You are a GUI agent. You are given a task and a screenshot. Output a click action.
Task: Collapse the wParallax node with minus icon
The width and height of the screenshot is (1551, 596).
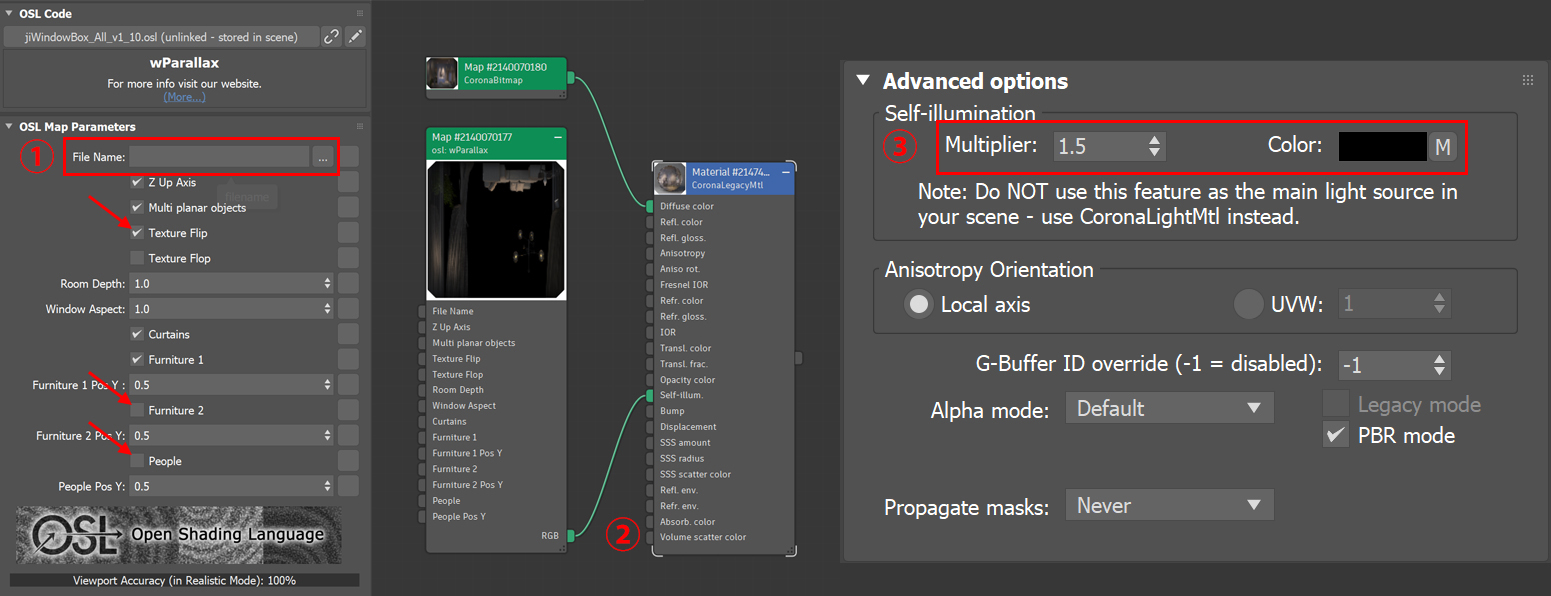[x=558, y=136]
